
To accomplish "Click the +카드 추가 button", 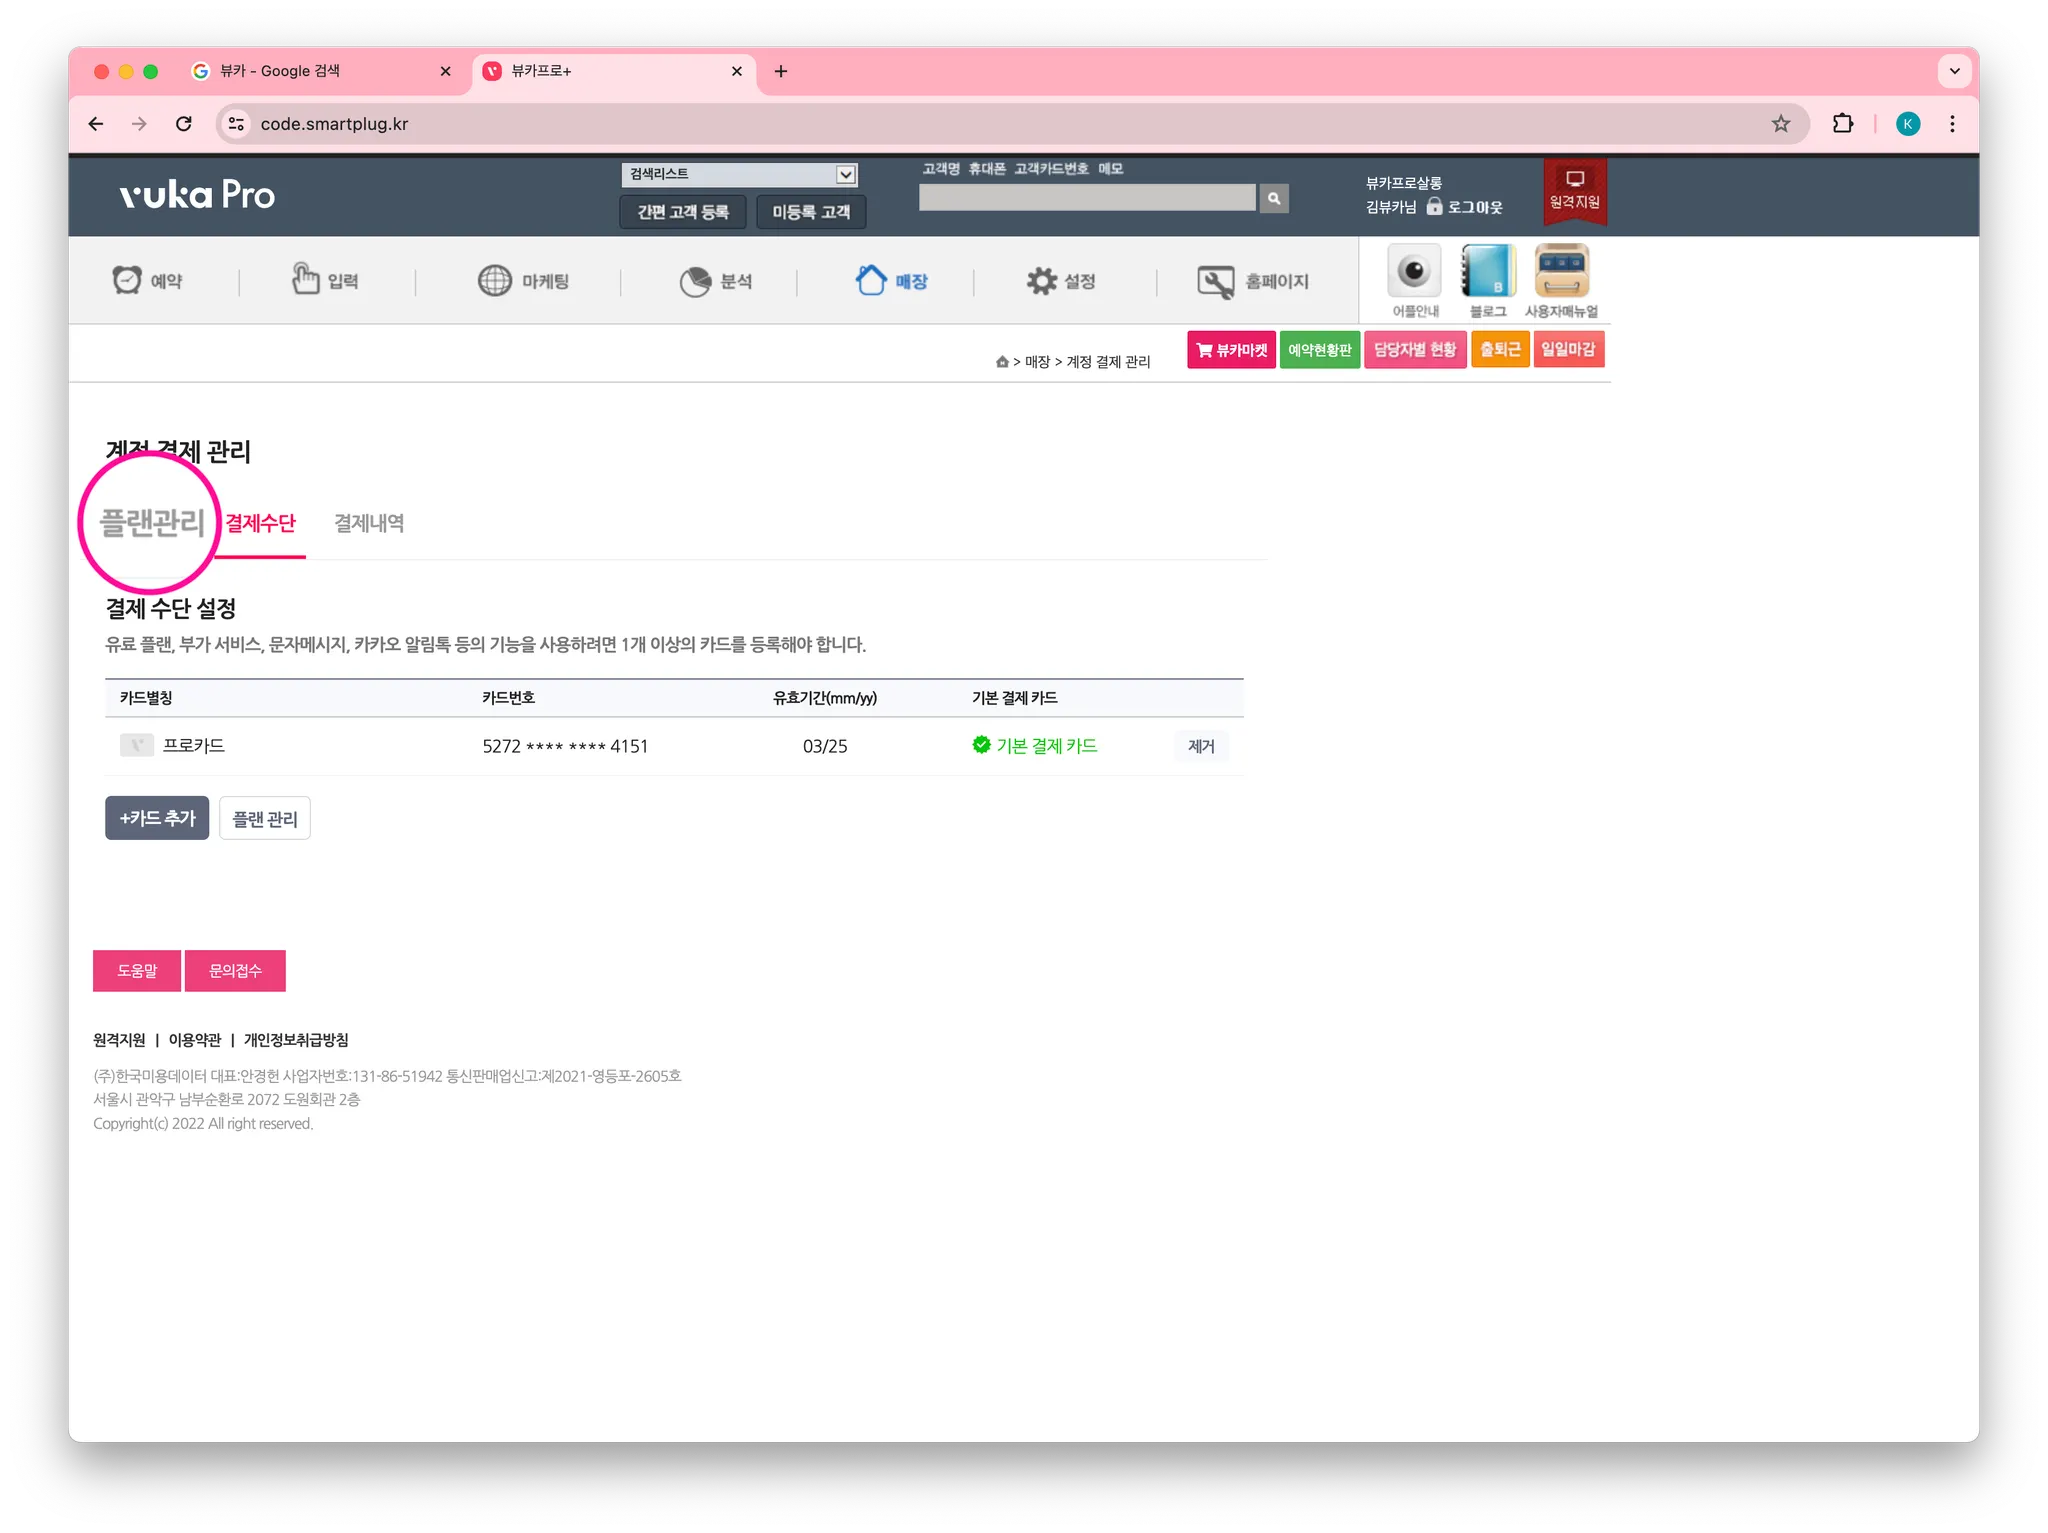I will (157, 818).
